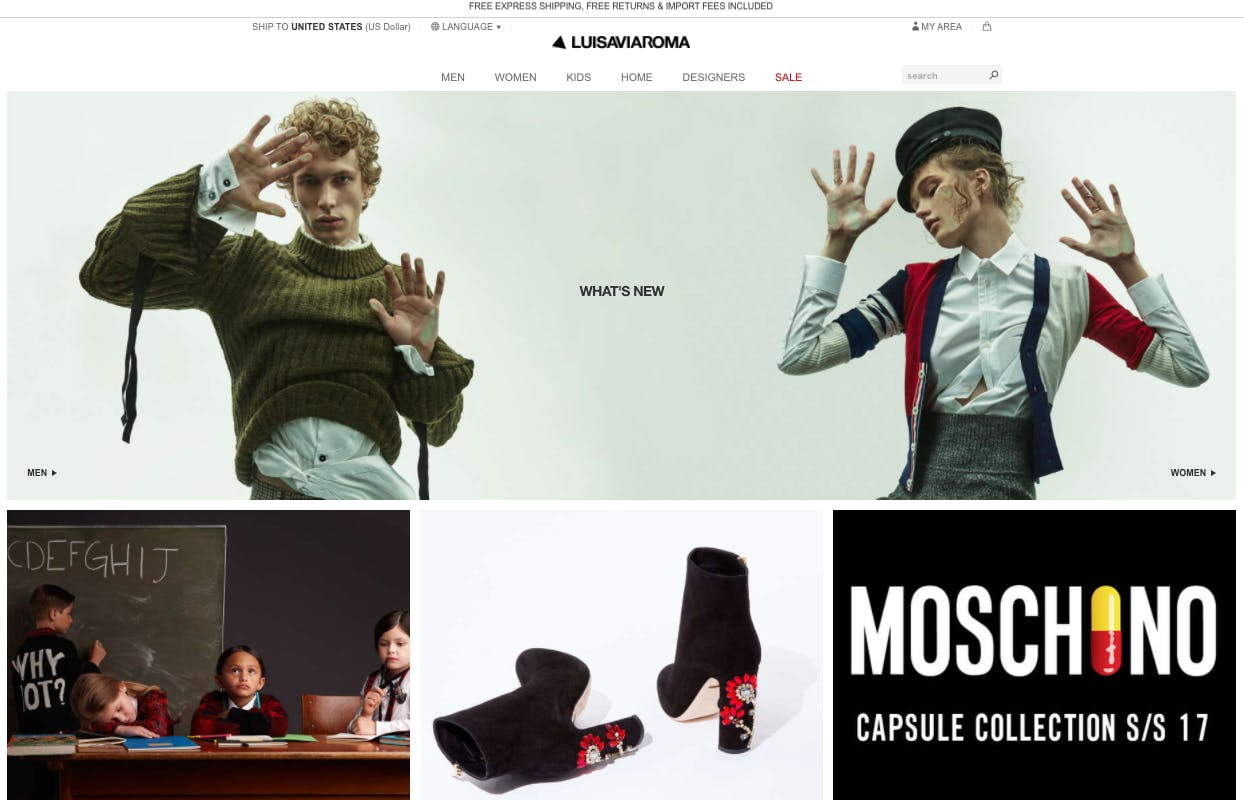
Task: Open the black embellished boots tile
Action: 621,655
